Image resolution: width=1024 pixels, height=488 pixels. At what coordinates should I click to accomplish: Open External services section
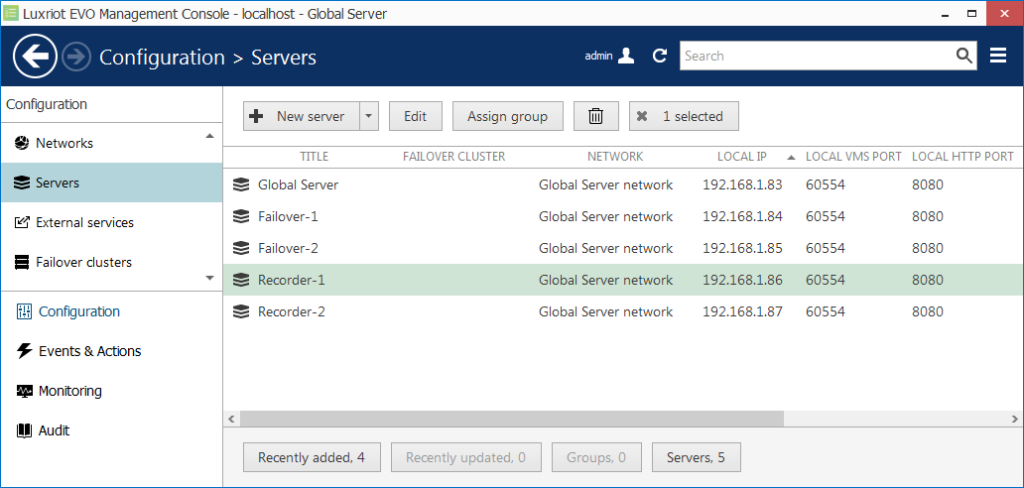click(x=111, y=223)
